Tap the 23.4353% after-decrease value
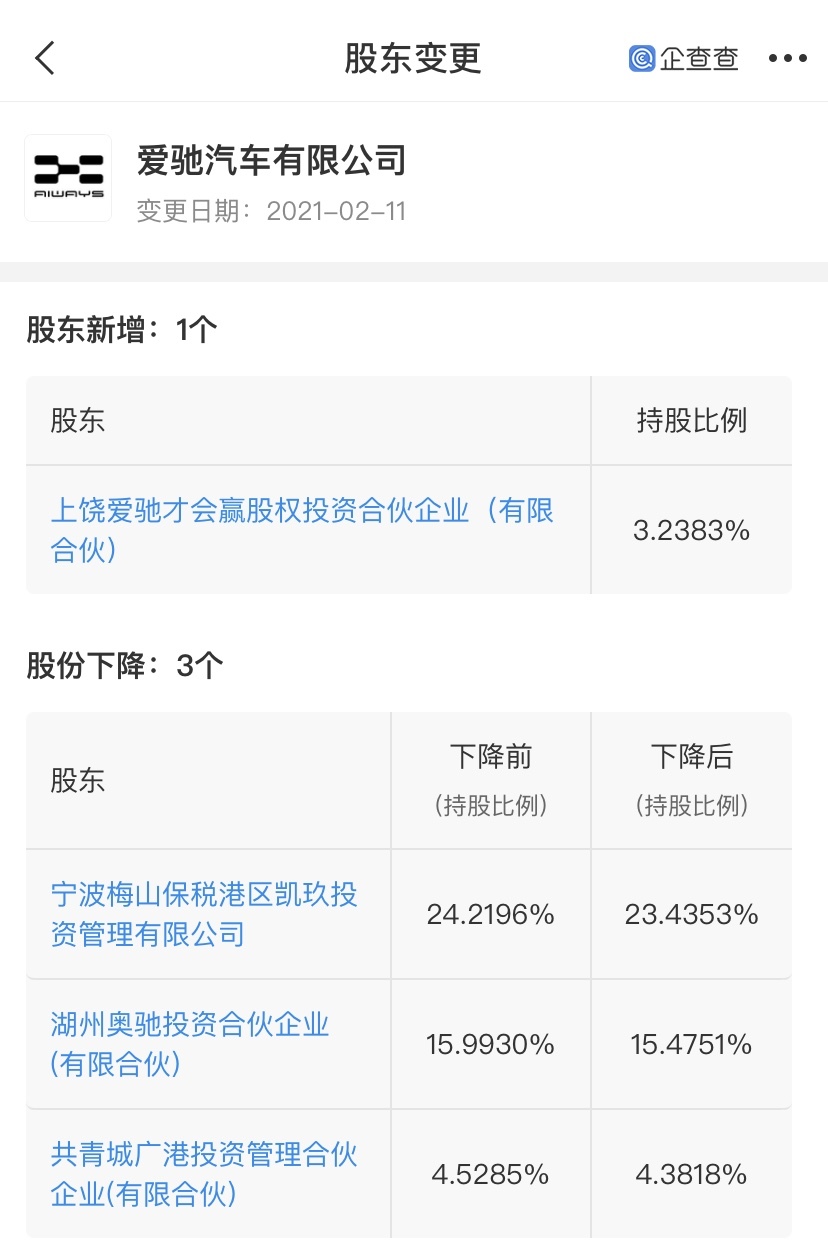828x1253 pixels. [691, 914]
